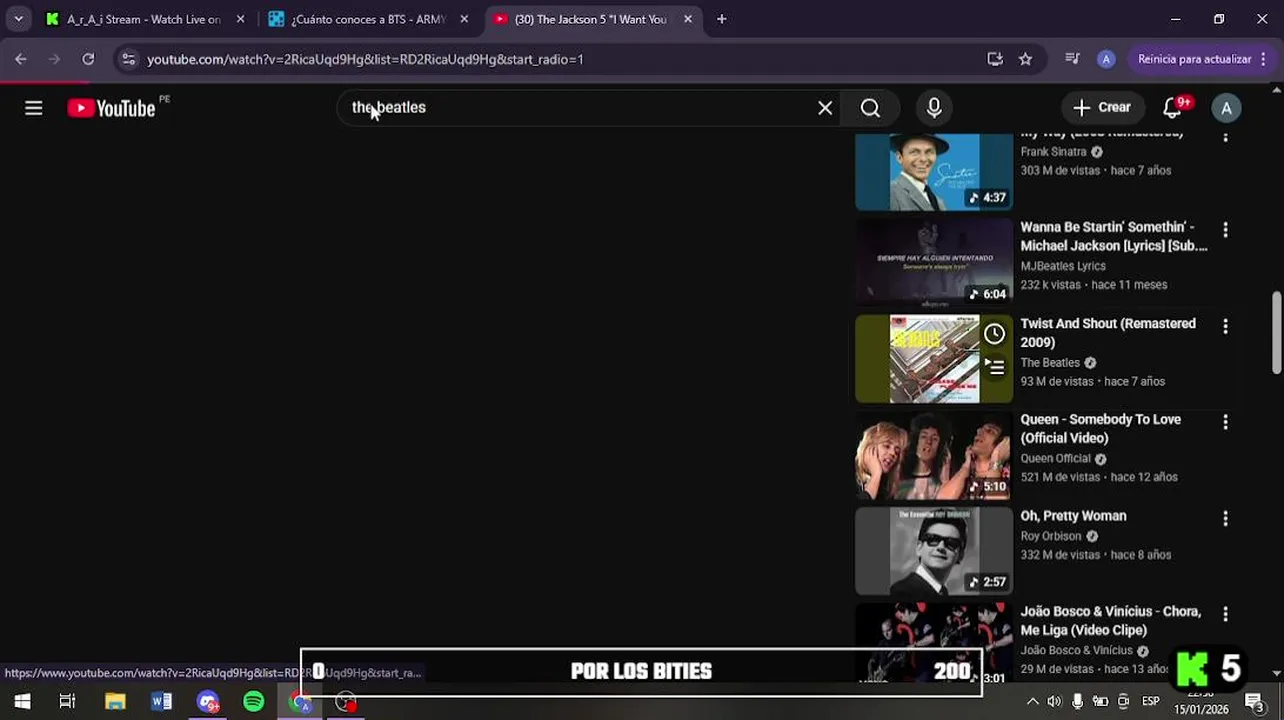
Task: Click the browser back arrow
Action: coord(21,59)
